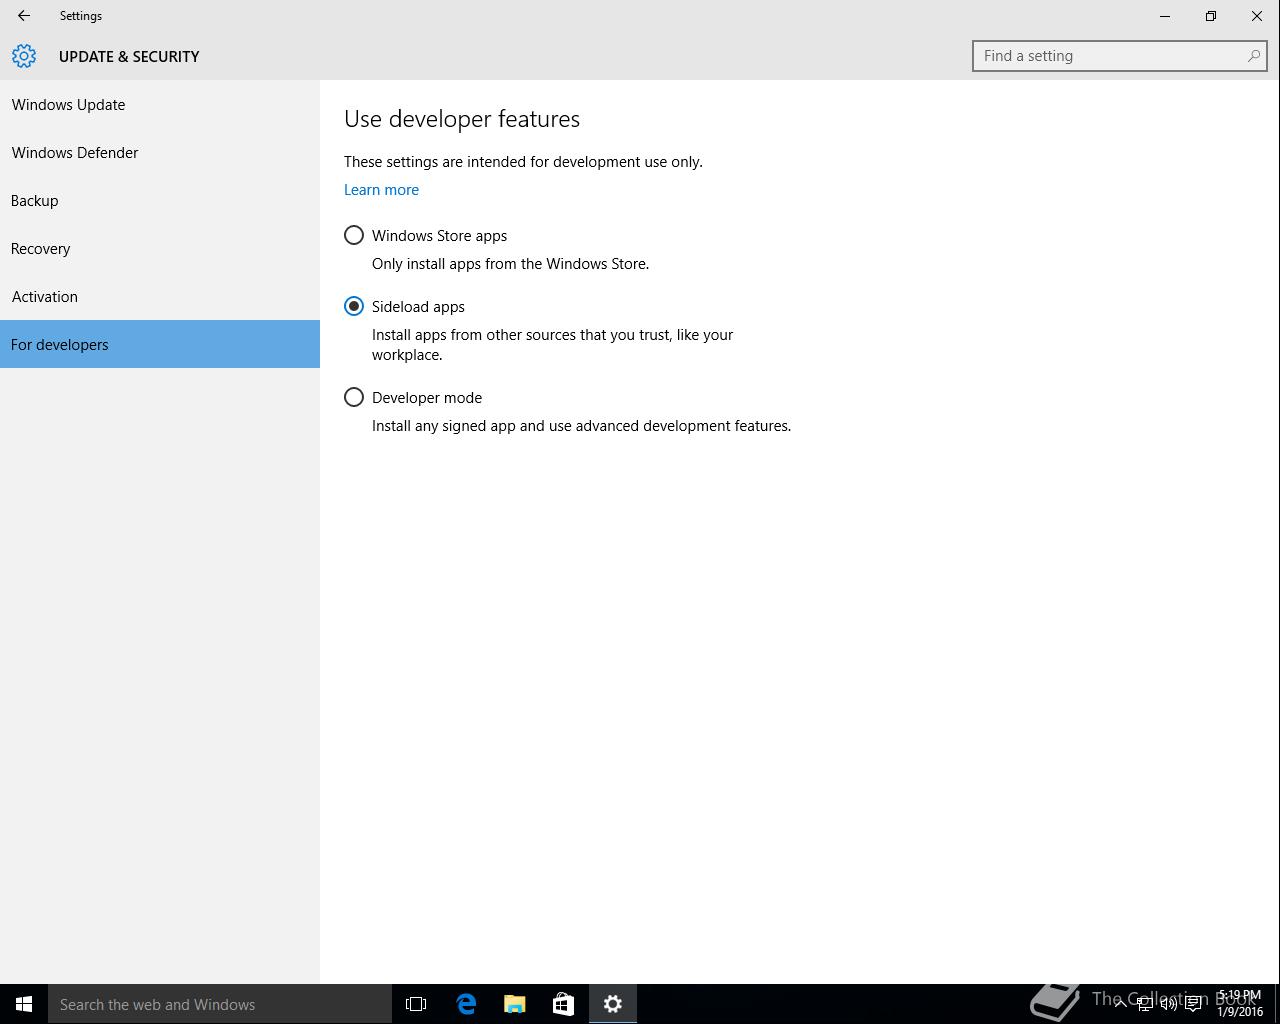
Task: Restore down the Settings window
Action: (1211, 16)
